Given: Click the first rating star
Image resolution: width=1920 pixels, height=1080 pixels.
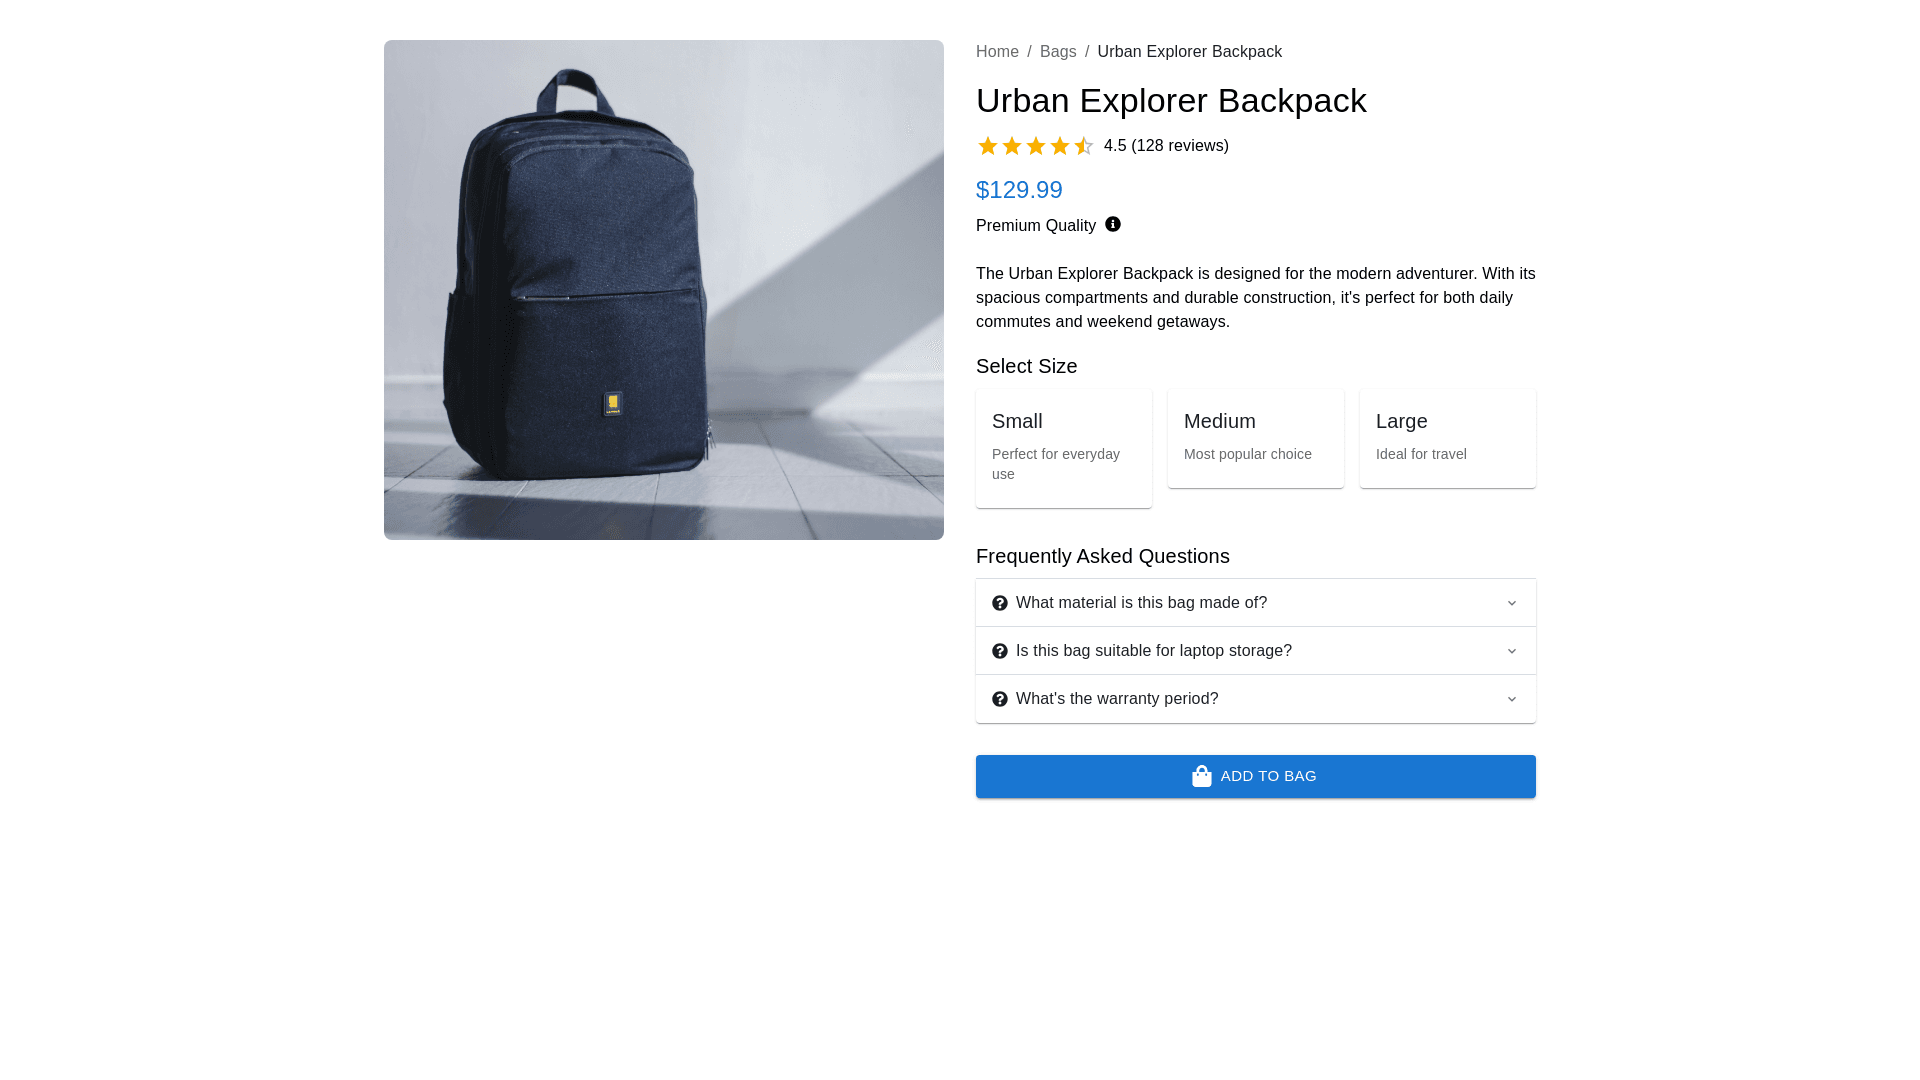Looking at the screenshot, I should click(x=988, y=146).
